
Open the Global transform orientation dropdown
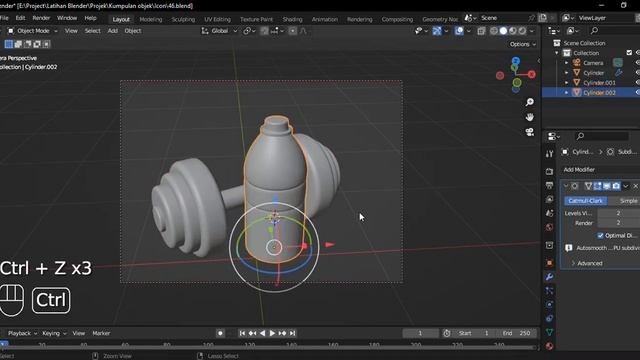(x=219, y=31)
